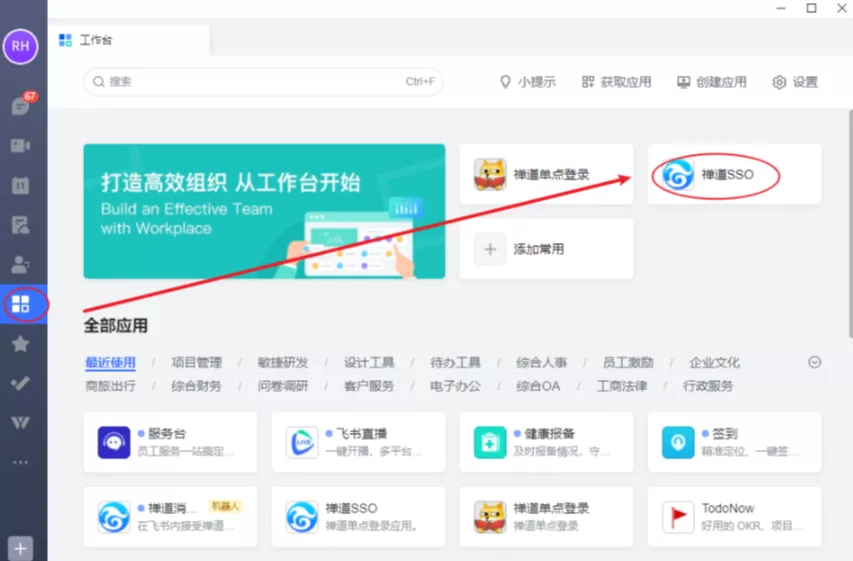Open cloud docs in the sidebar
This screenshot has height=561, width=853.
[x=21, y=225]
